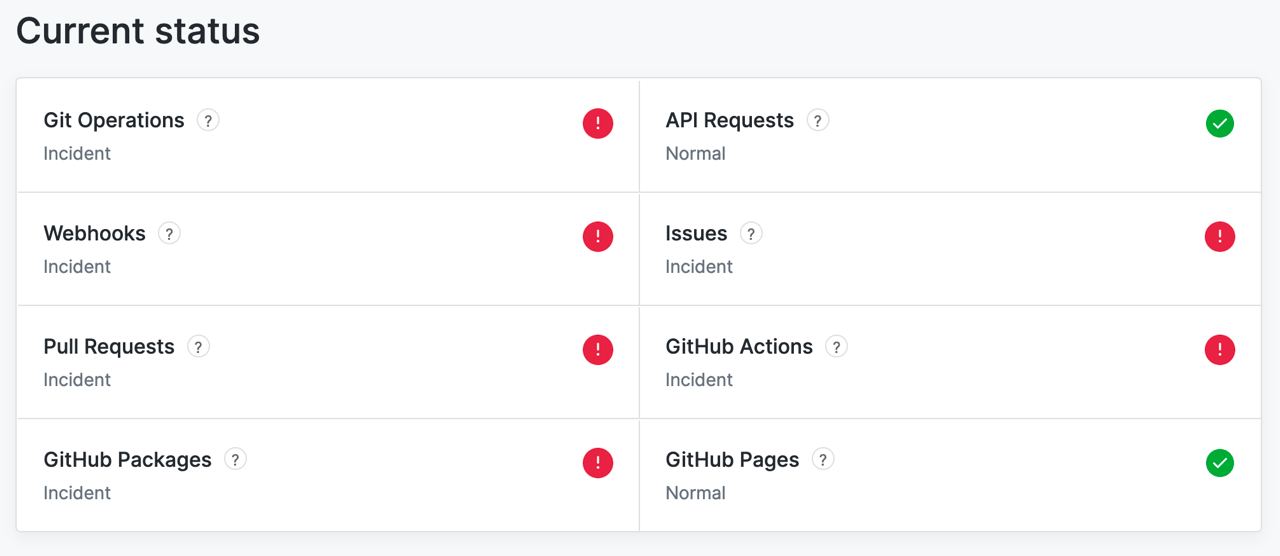The width and height of the screenshot is (1280, 556).
Task: Click the red incident icon for Git Operations
Action: 598,124
